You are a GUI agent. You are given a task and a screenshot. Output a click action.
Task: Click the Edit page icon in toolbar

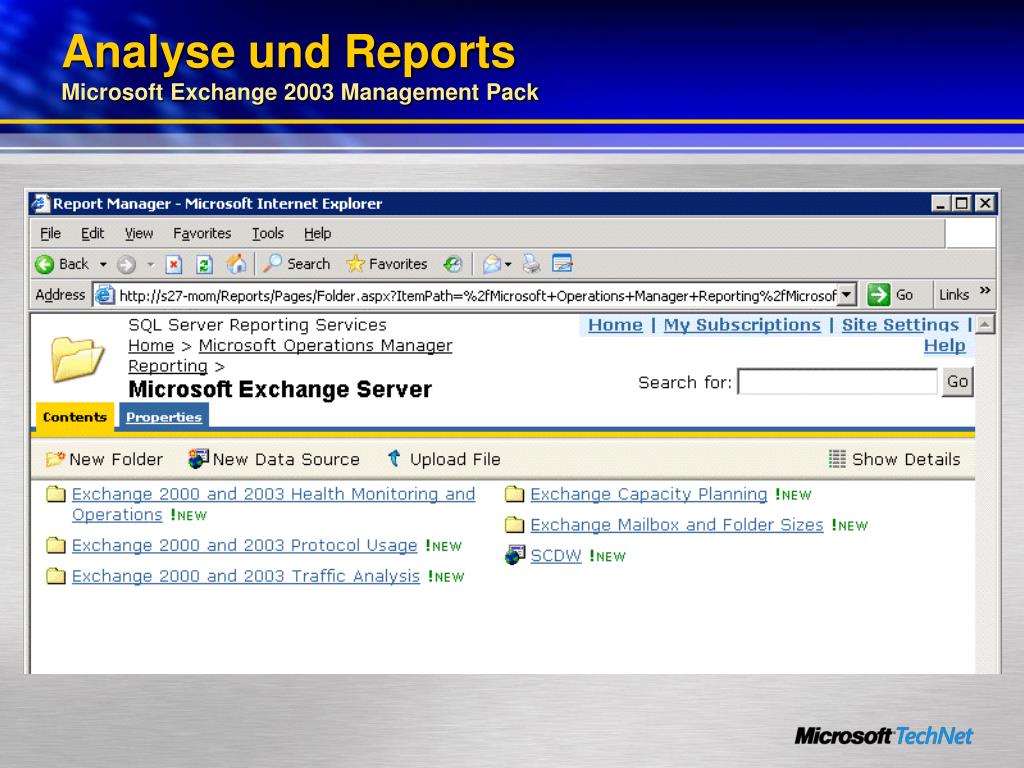[562, 264]
